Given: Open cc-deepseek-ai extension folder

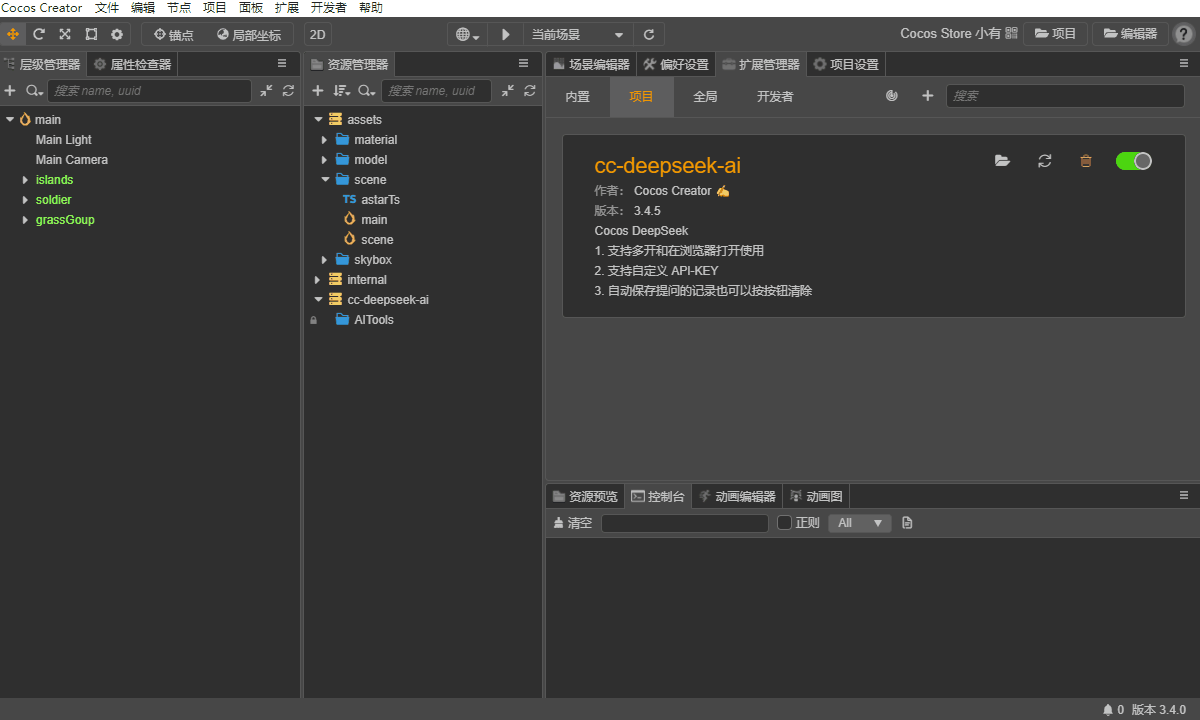Looking at the screenshot, I should point(1002,161).
